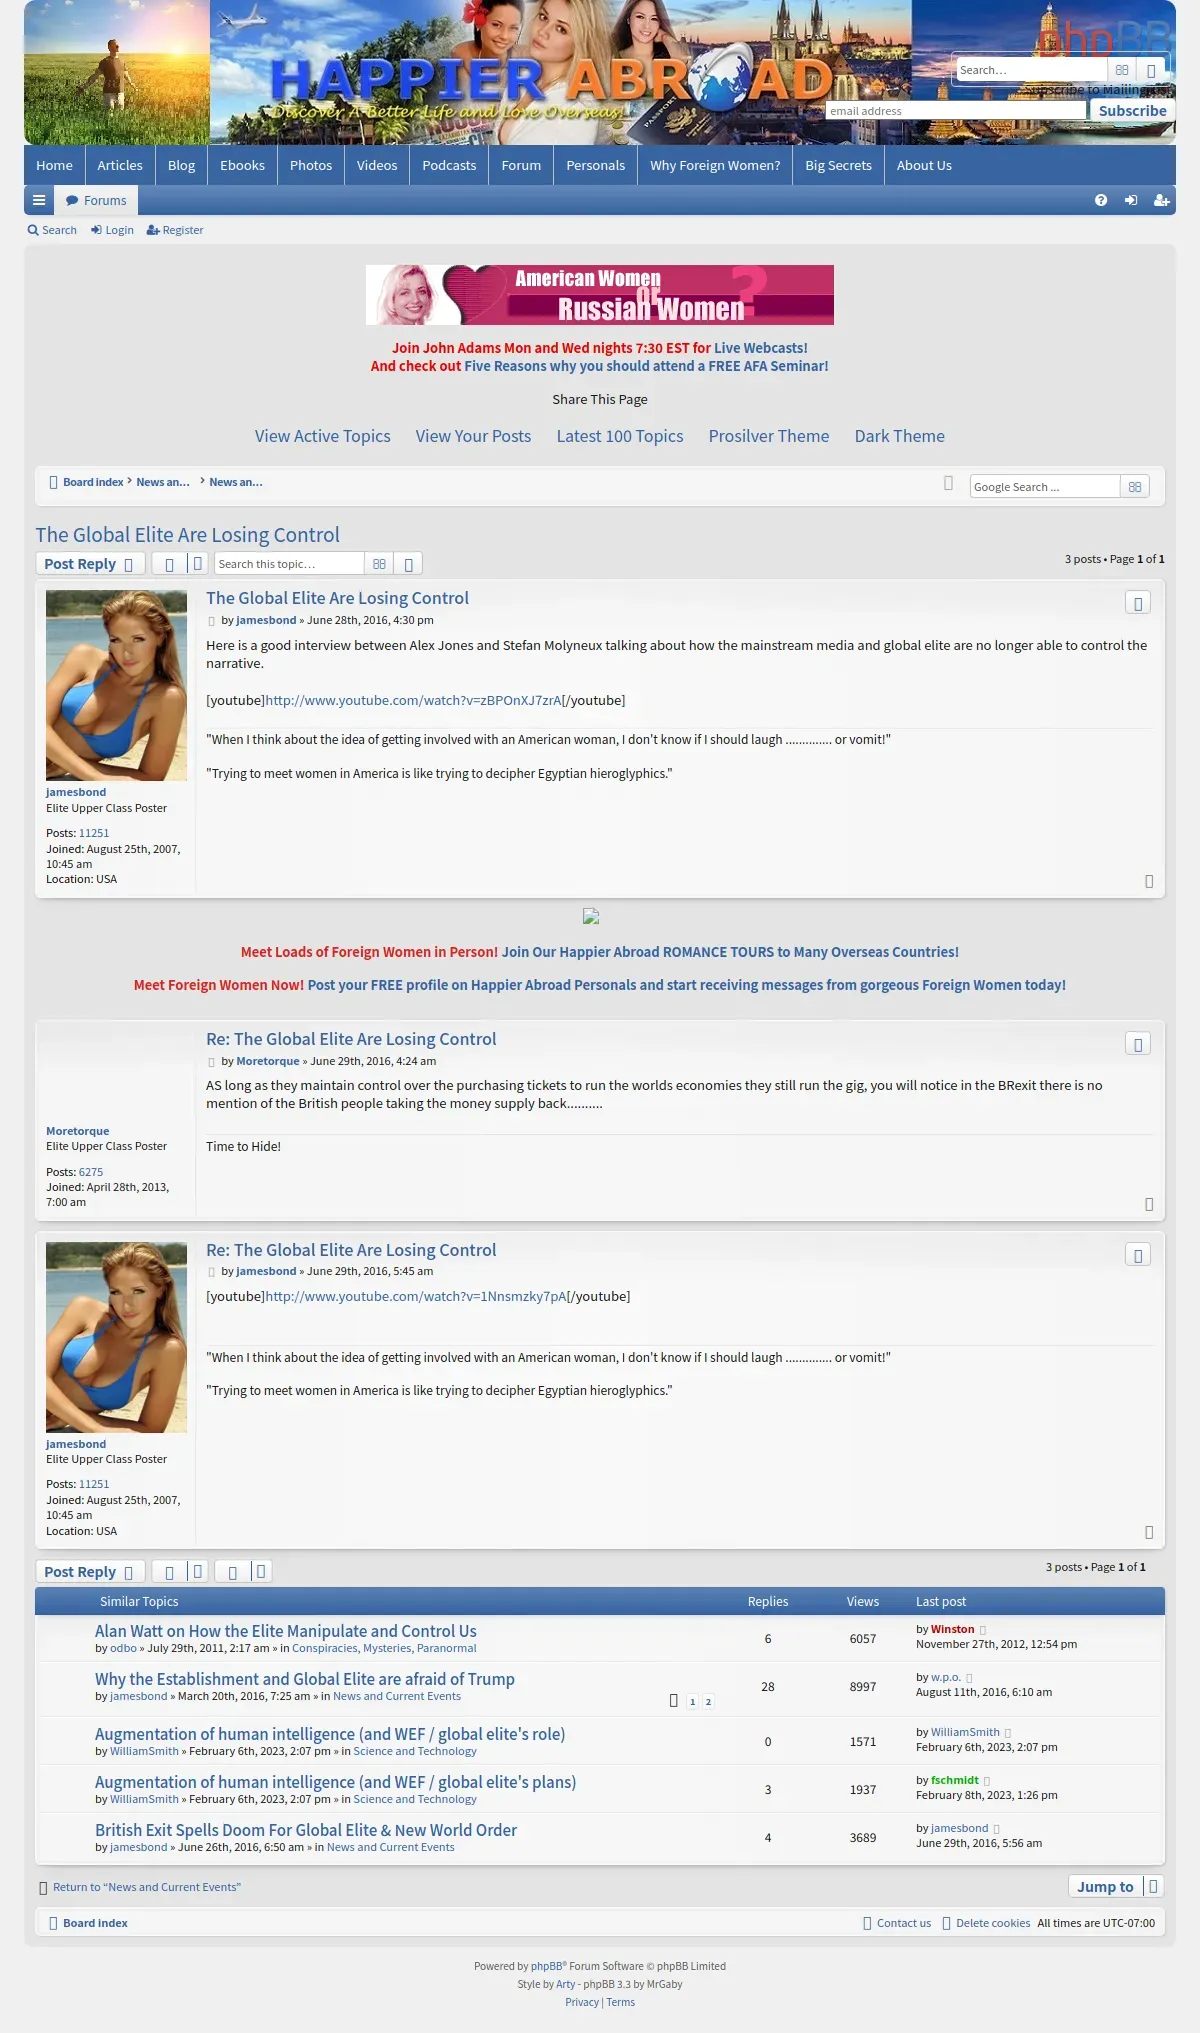Screen dimensions: 1200x2033
Task: Click the Google Search field
Action: (1044, 487)
